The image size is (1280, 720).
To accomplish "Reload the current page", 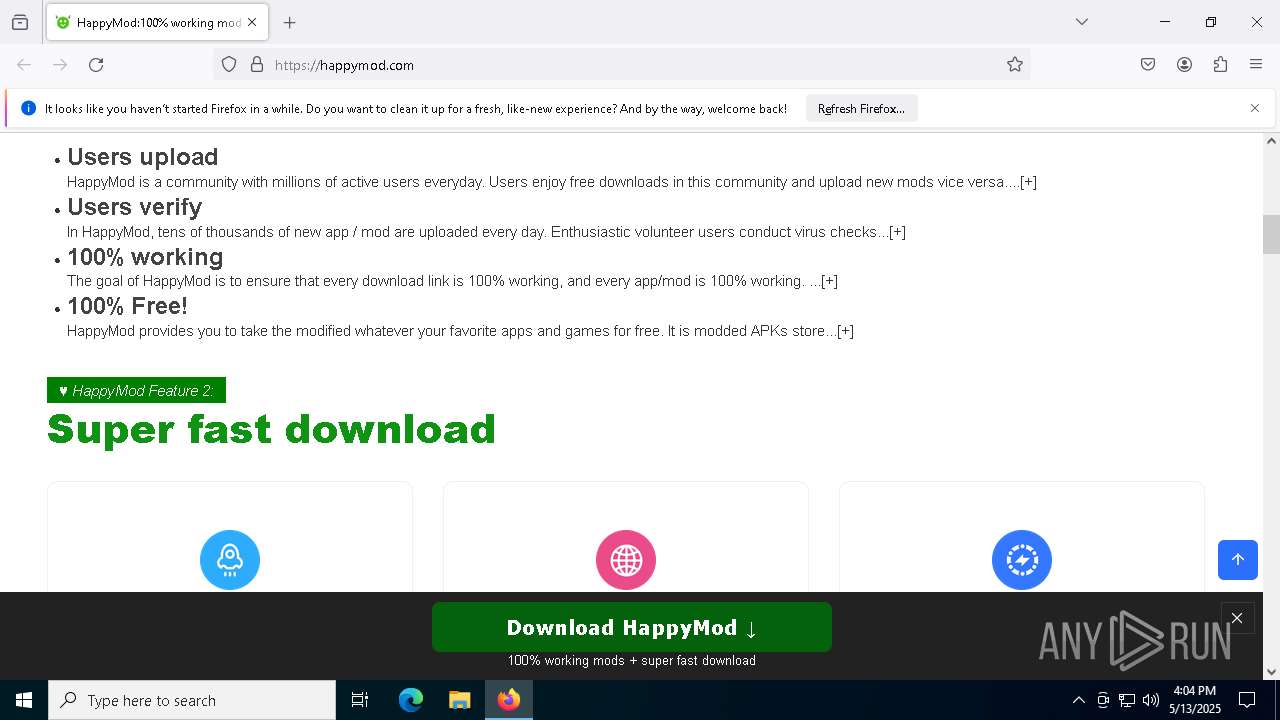I will point(96,65).
